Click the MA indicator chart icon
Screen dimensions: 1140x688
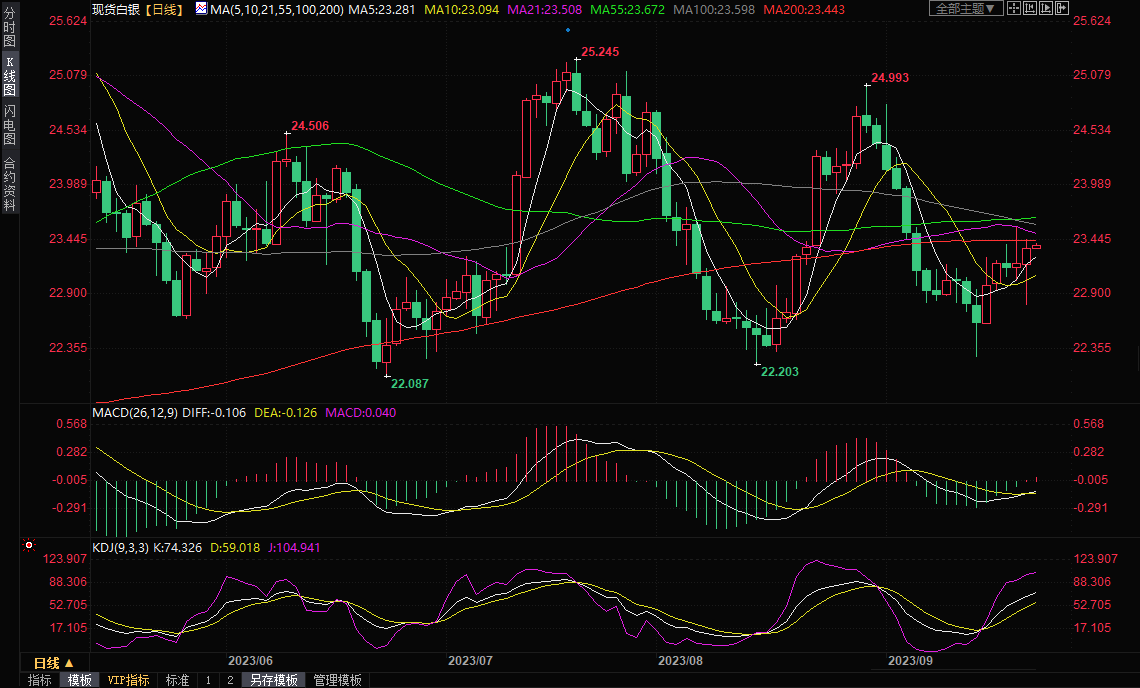[201, 9]
